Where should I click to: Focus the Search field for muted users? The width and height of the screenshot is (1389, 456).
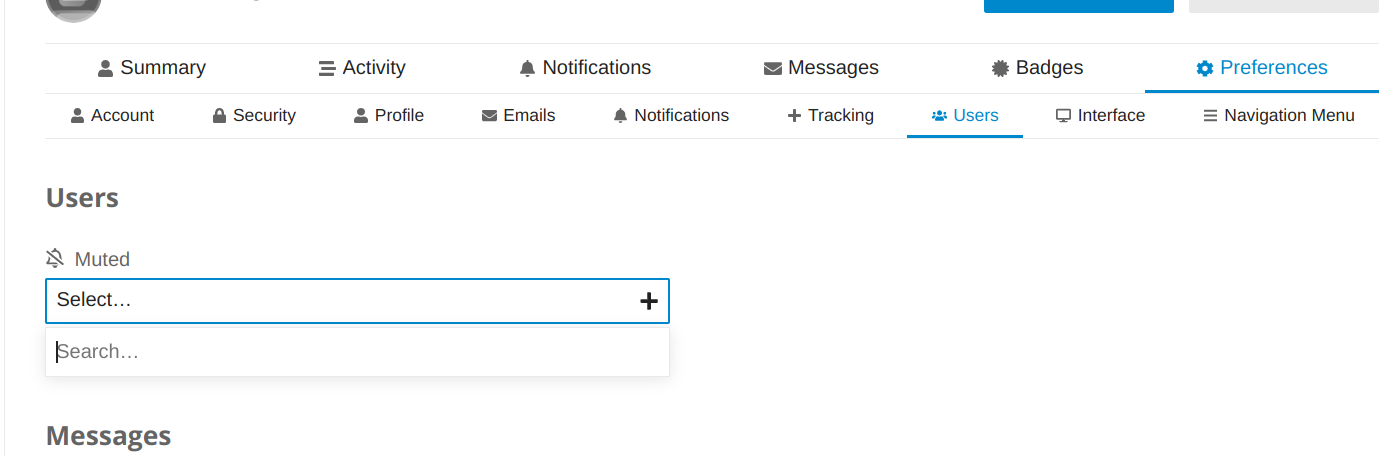(x=357, y=352)
